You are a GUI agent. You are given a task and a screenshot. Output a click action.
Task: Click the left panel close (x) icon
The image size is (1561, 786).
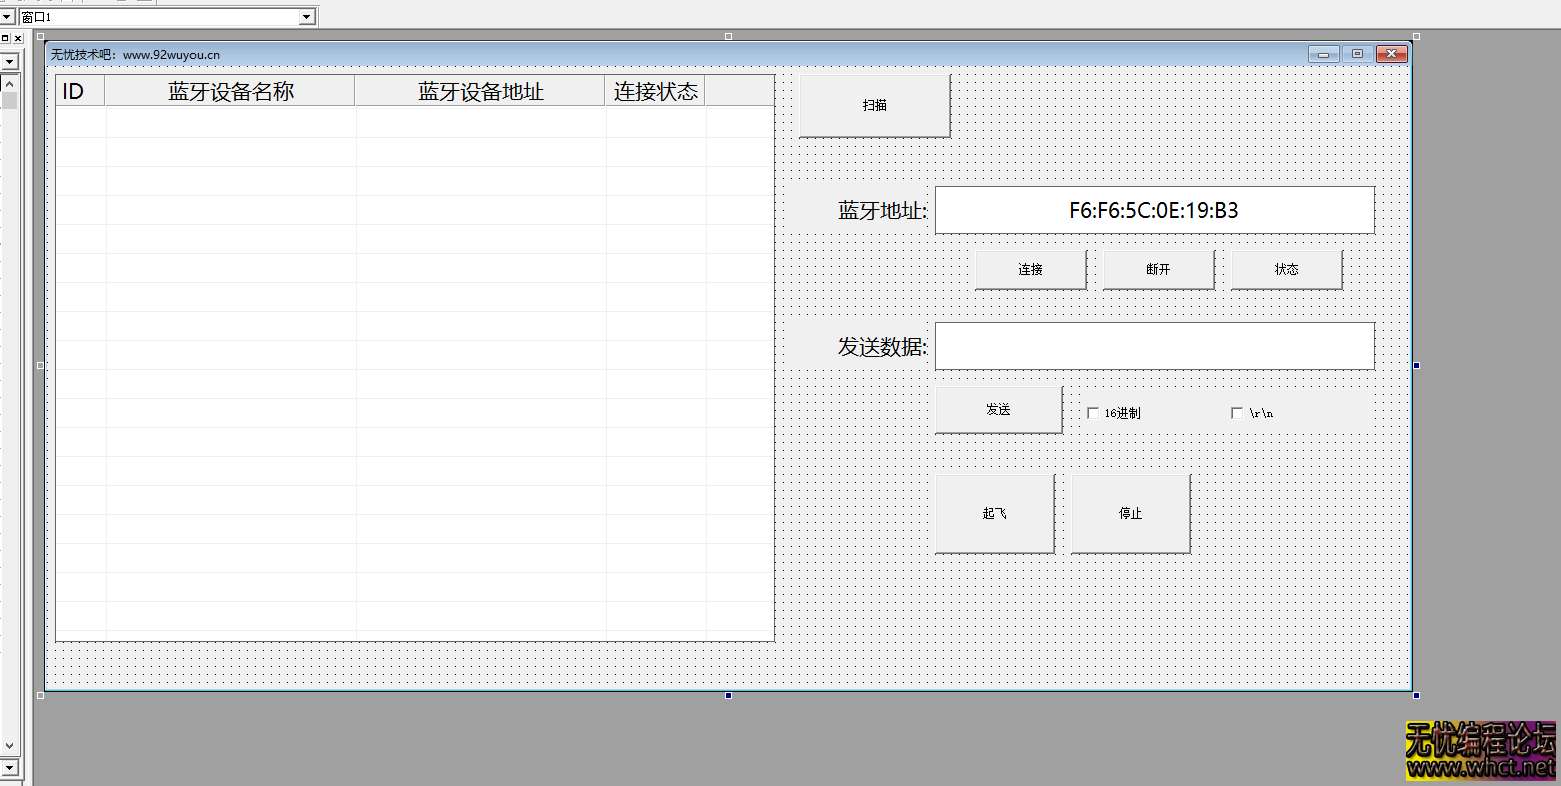click(x=18, y=38)
